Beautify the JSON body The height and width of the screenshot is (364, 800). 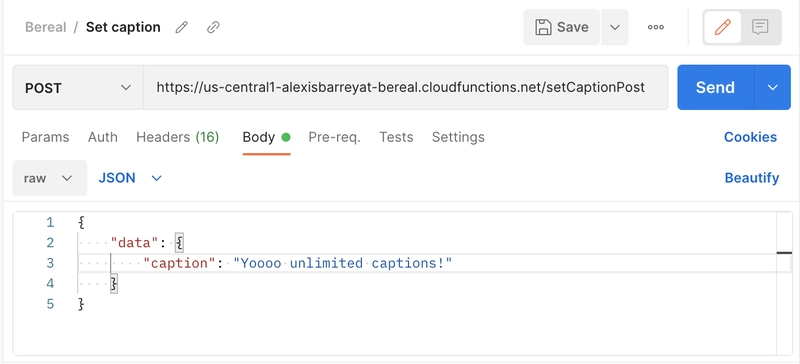click(x=752, y=178)
